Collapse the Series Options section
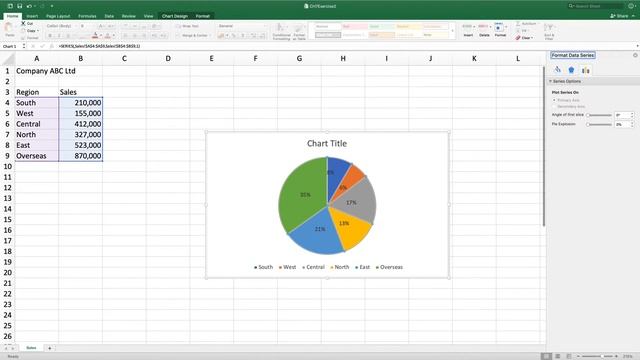Screen dimensions: 640x360 [550, 81]
